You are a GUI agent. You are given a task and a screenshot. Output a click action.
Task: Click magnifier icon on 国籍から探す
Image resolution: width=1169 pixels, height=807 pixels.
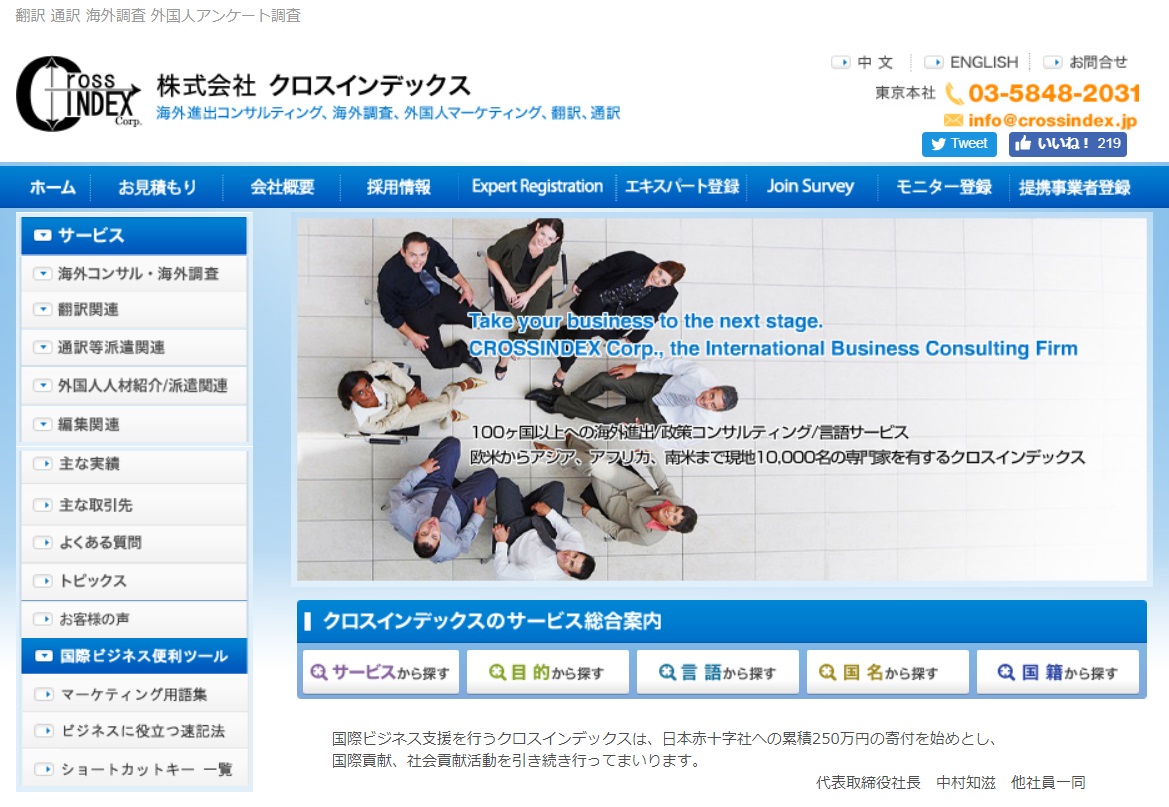click(1006, 672)
